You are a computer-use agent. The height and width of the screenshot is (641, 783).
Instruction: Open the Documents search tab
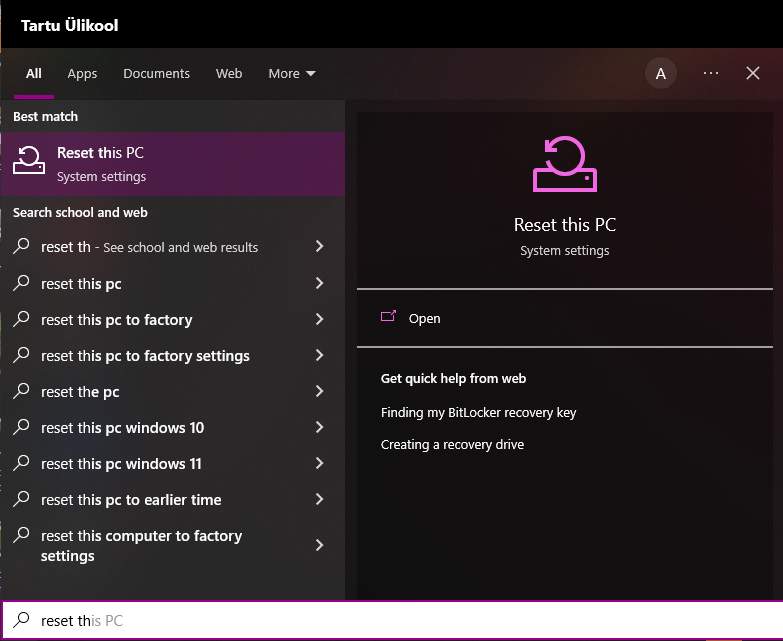(x=156, y=73)
